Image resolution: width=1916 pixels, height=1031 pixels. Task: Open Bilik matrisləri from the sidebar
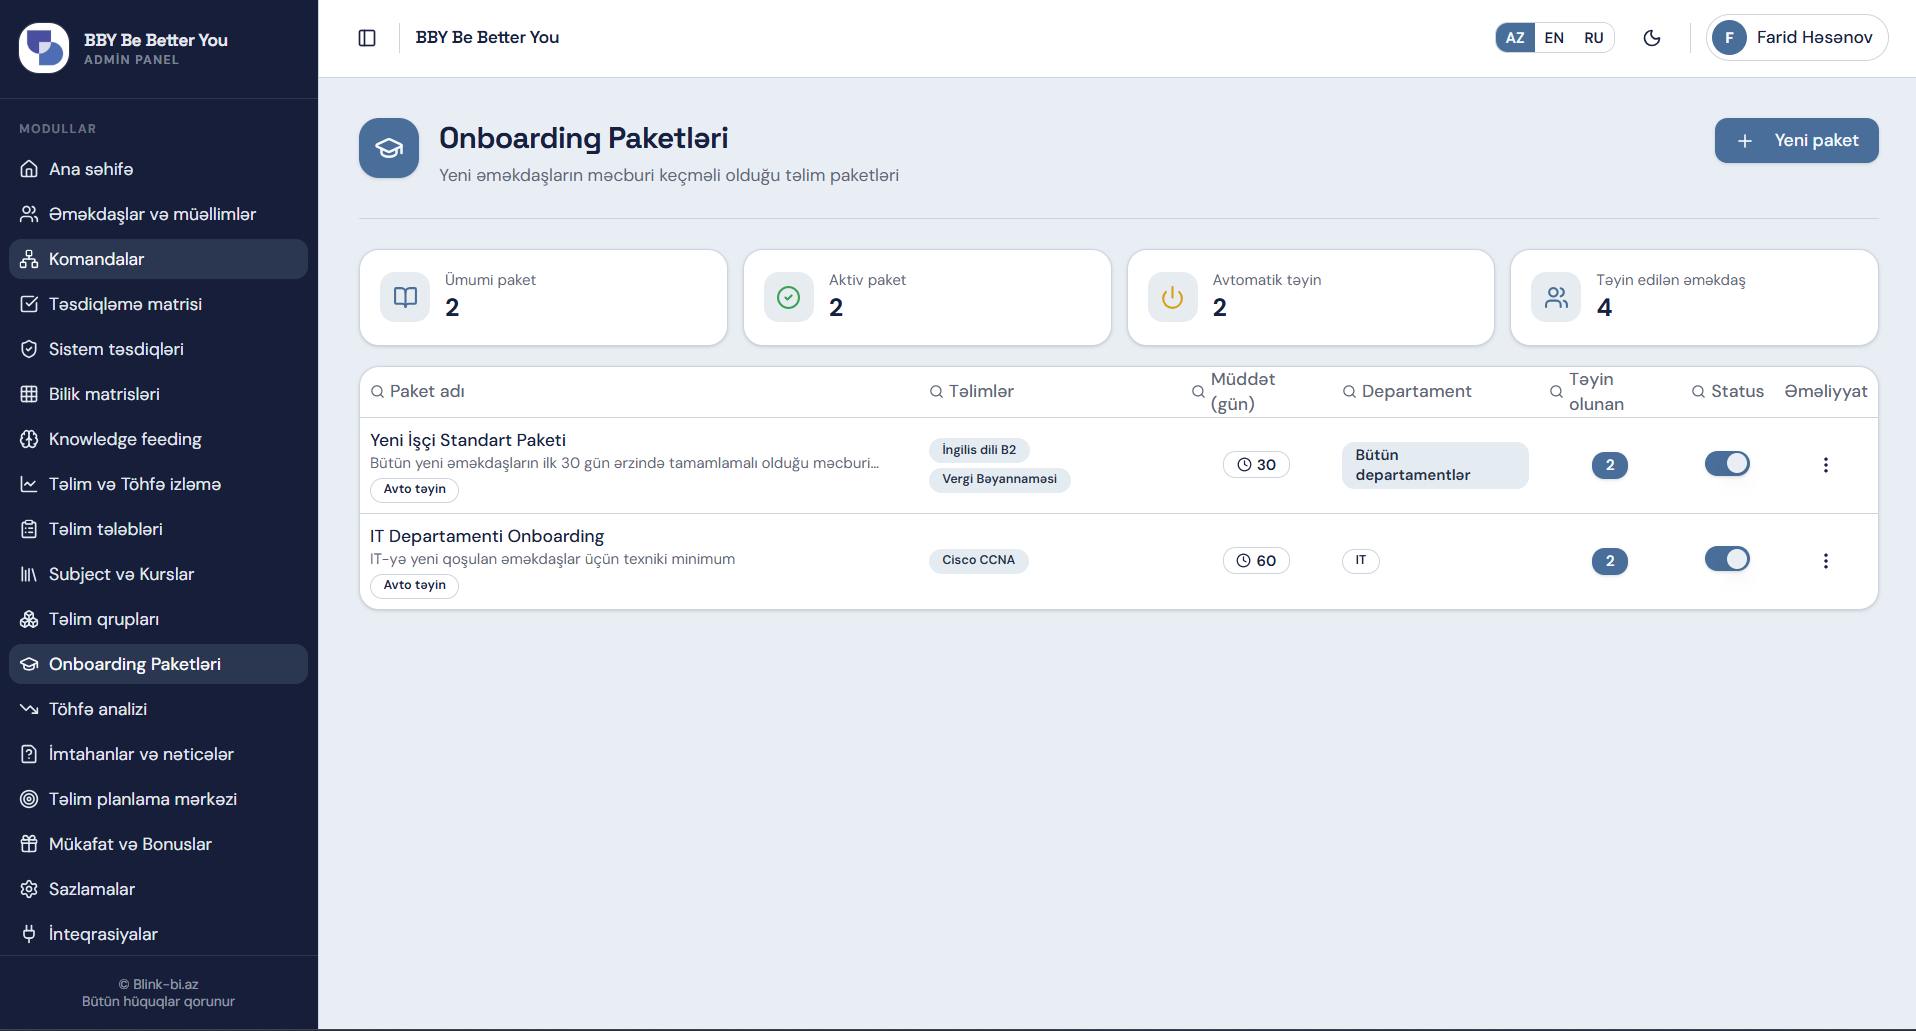[159, 394]
